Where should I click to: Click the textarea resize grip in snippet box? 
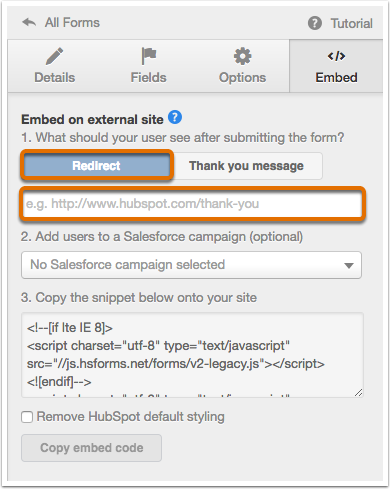click(x=359, y=393)
